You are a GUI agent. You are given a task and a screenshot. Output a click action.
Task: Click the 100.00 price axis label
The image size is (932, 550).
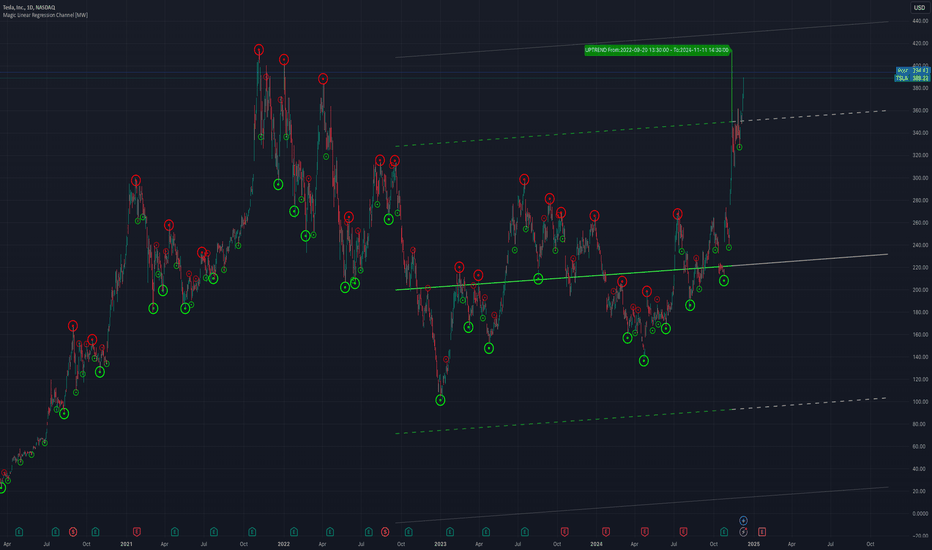(x=920, y=401)
